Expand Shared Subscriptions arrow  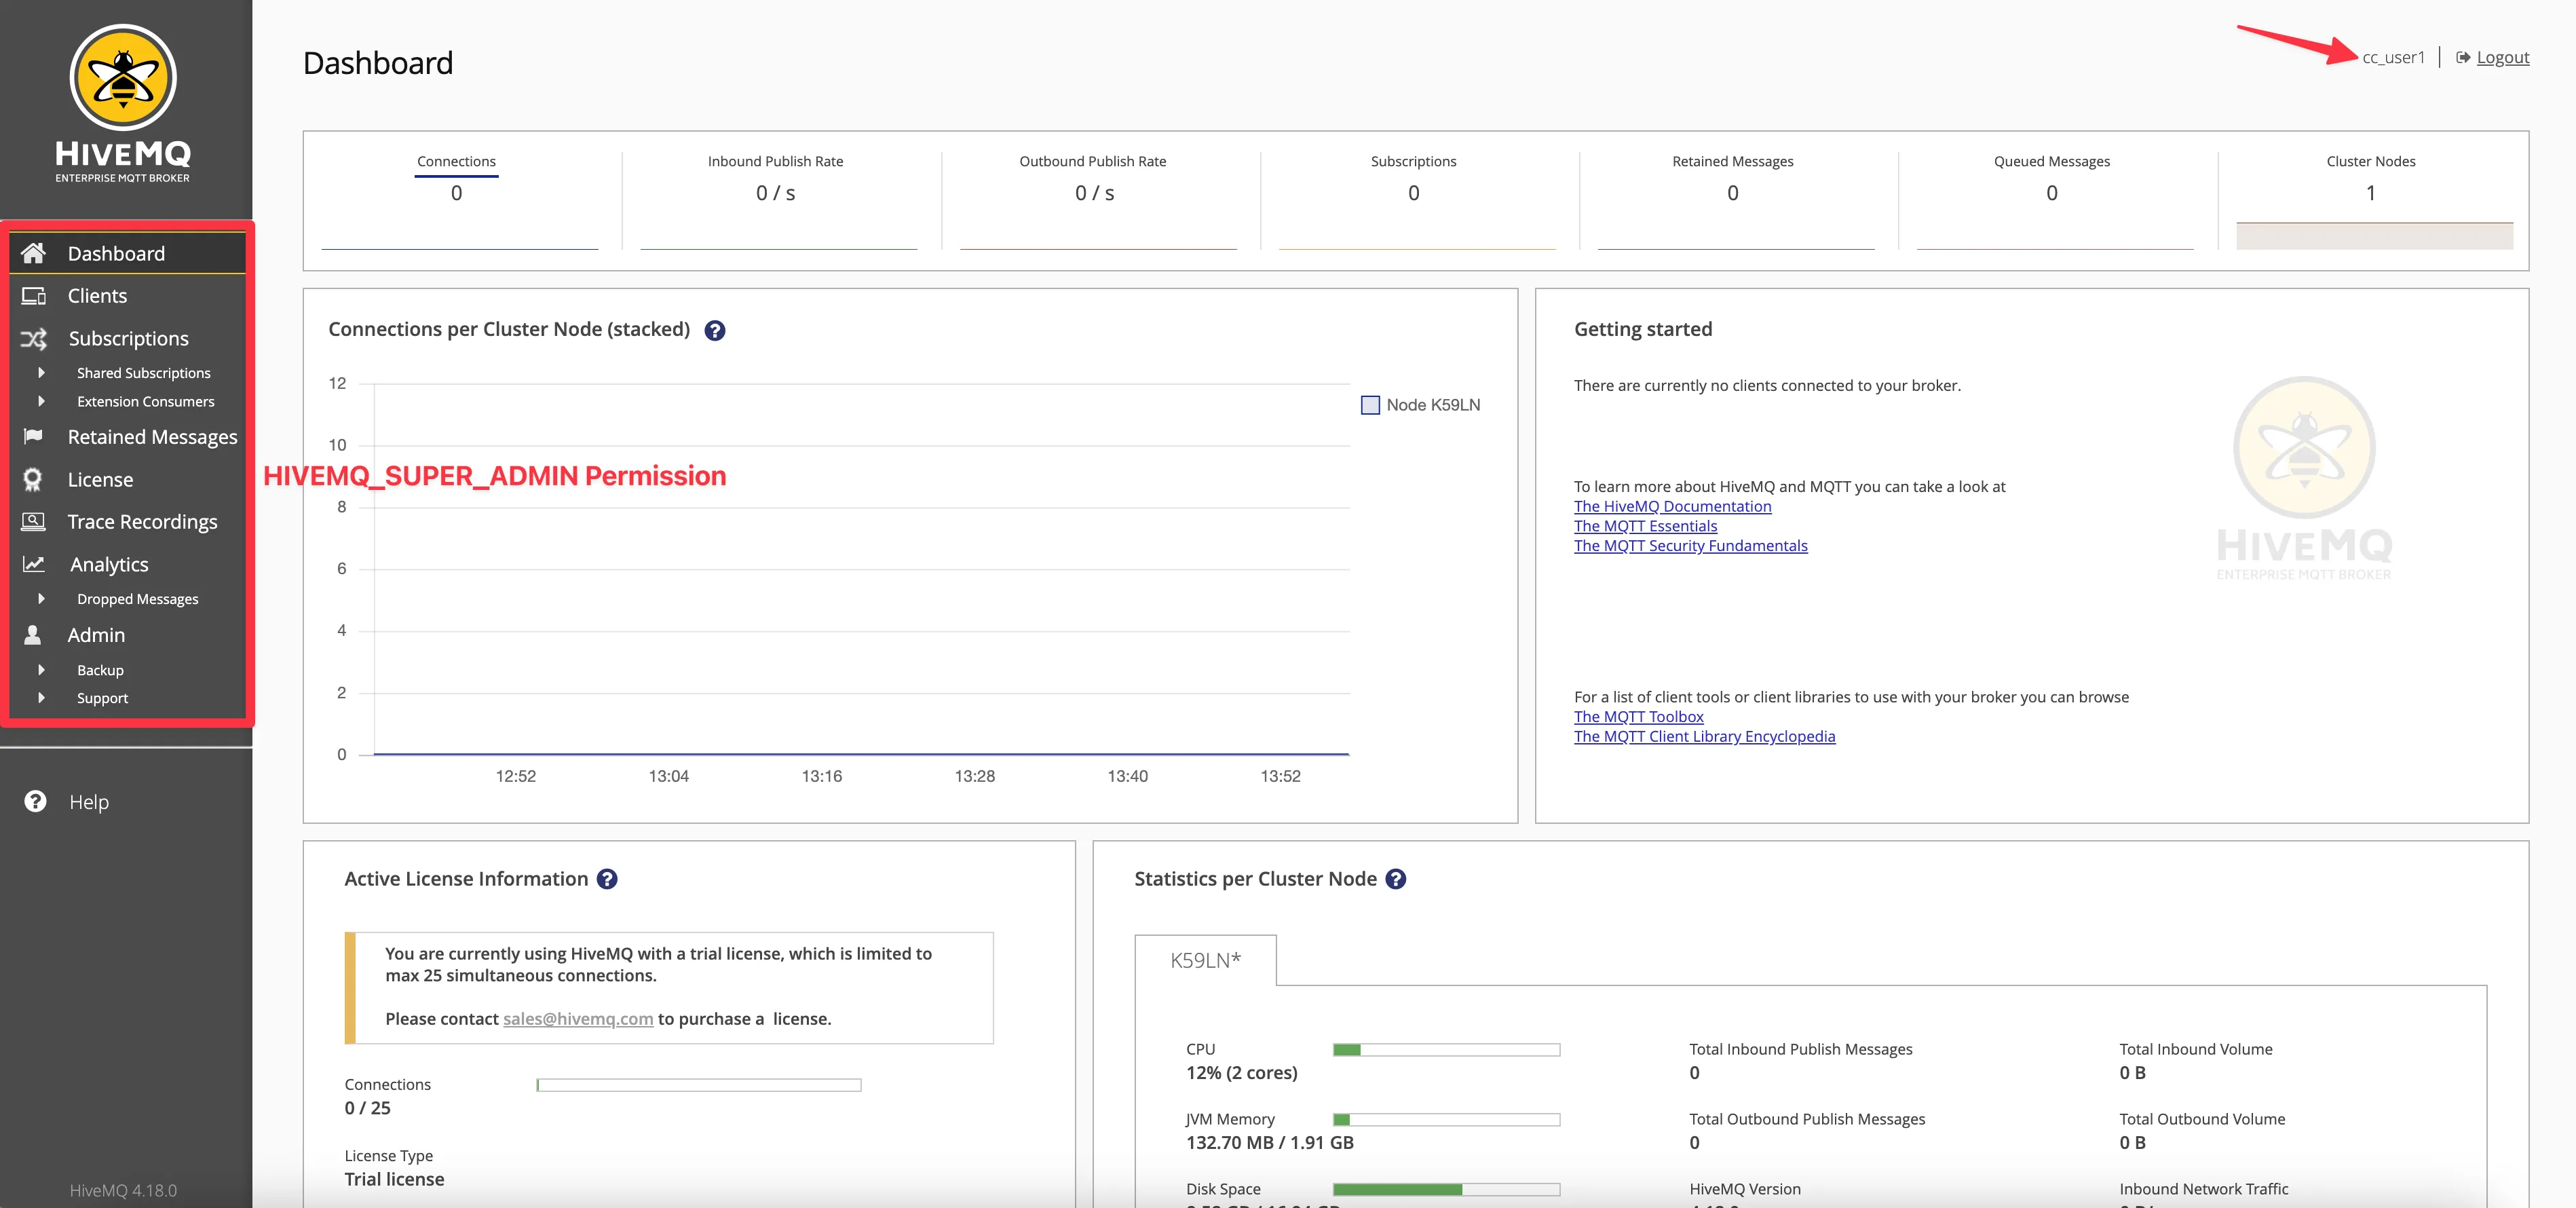pos(41,372)
